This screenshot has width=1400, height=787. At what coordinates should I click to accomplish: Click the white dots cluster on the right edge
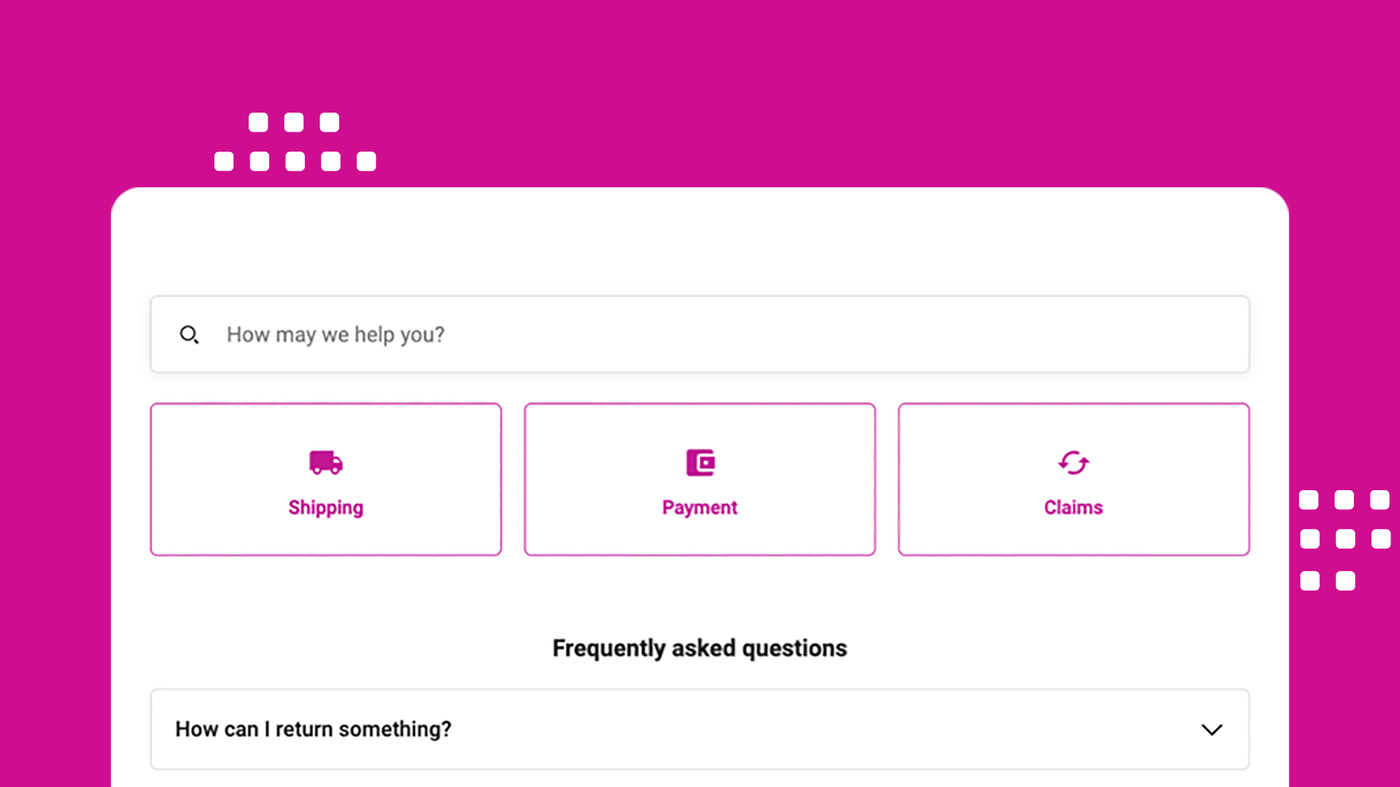[1345, 540]
